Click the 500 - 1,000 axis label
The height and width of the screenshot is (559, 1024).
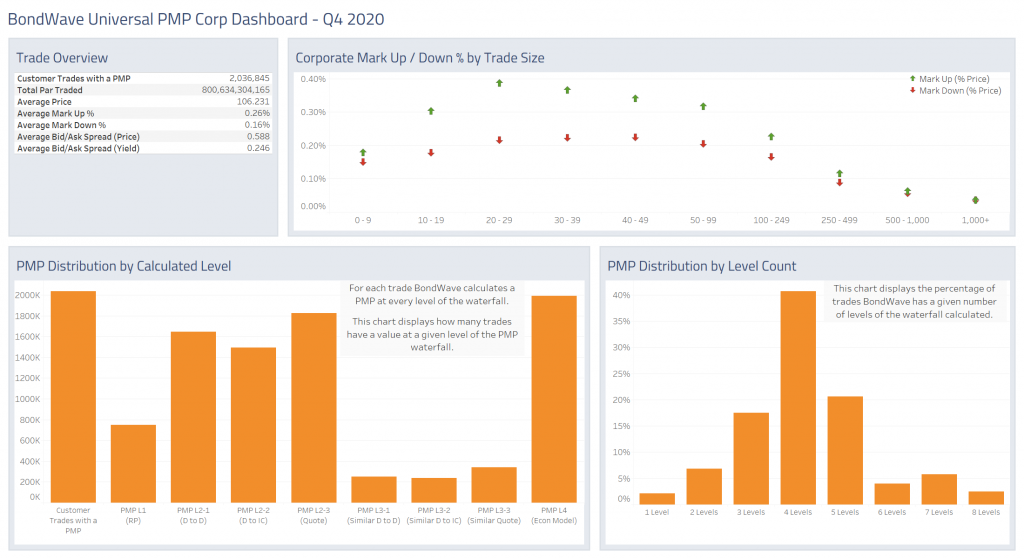[908, 221]
